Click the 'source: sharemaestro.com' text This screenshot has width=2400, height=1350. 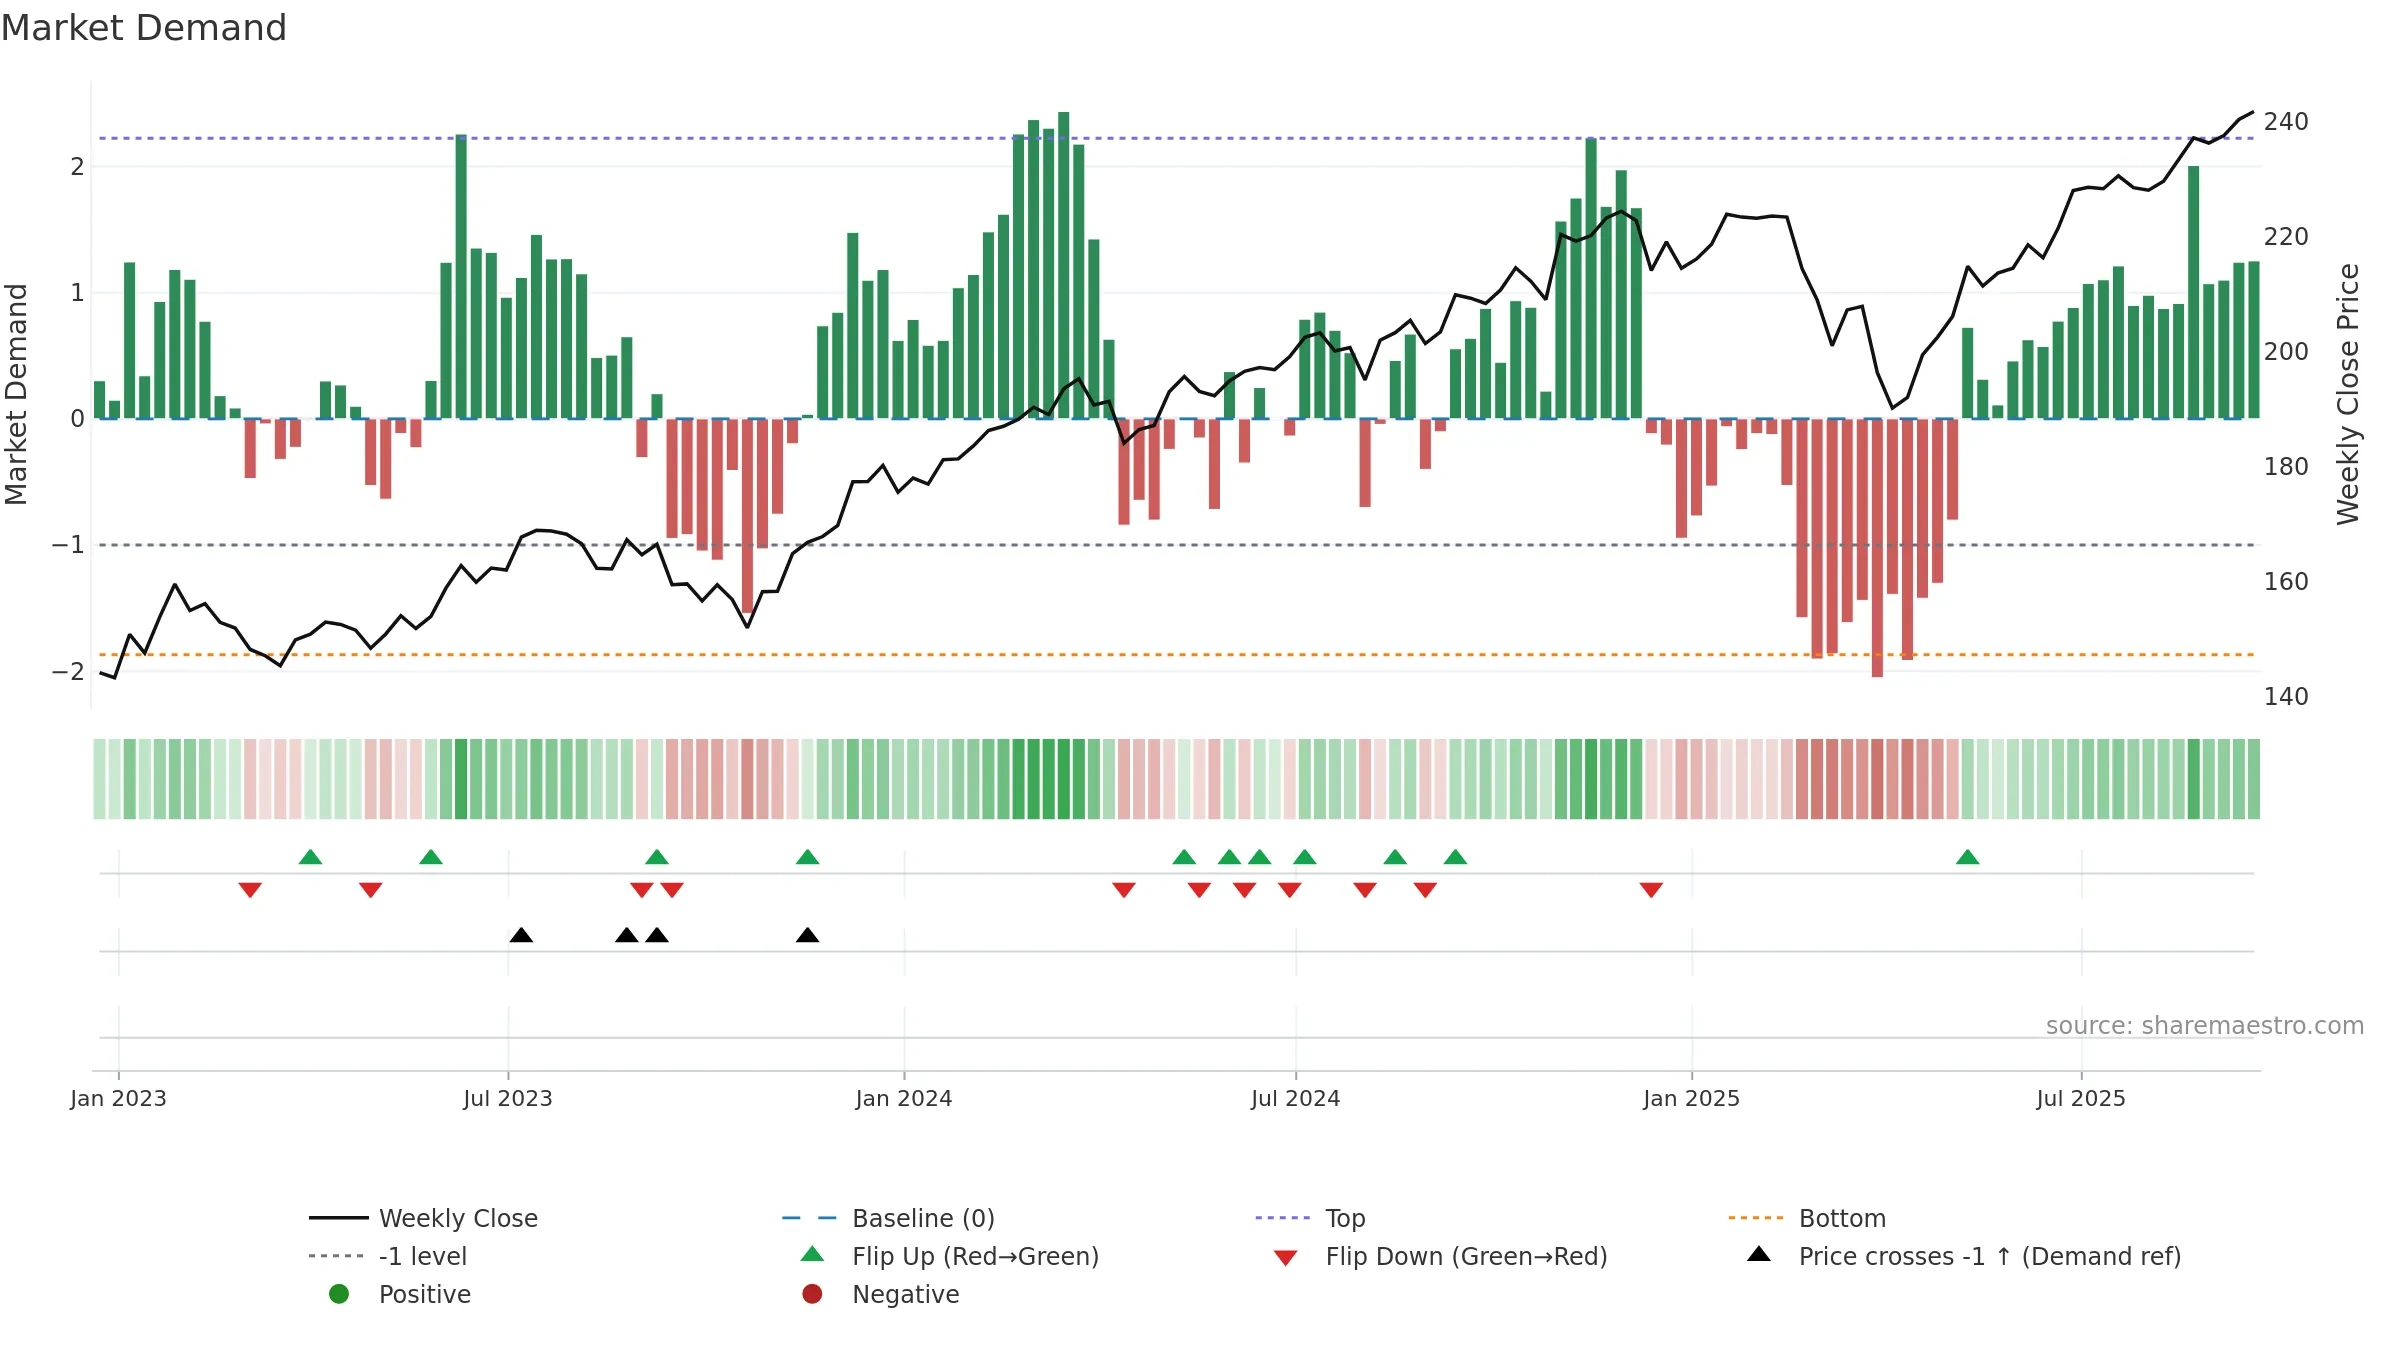coord(2205,1026)
